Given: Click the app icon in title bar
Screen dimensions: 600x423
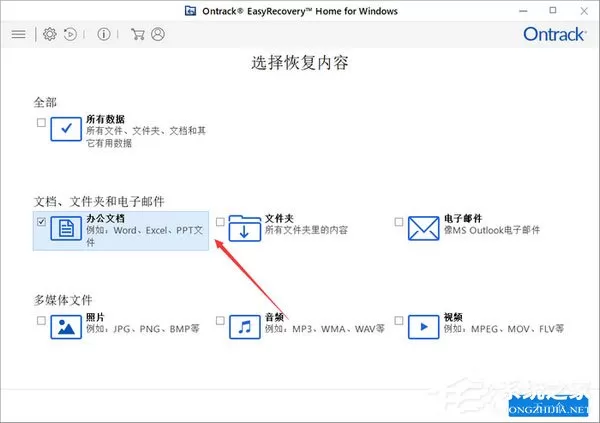Looking at the screenshot, I should (x=191, y=11).
